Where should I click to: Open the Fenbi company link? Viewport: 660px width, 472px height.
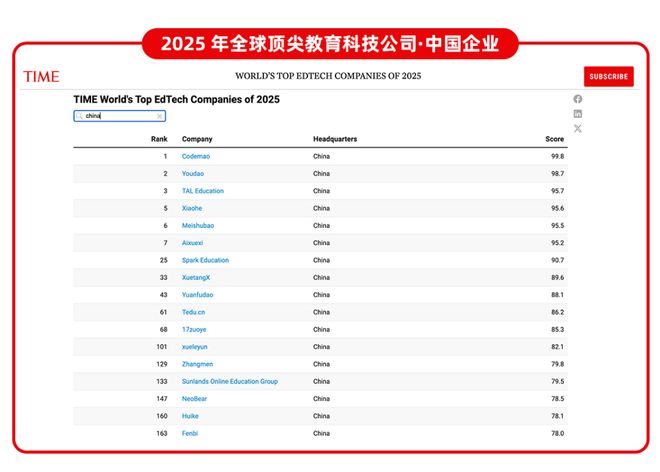[191, 433]
